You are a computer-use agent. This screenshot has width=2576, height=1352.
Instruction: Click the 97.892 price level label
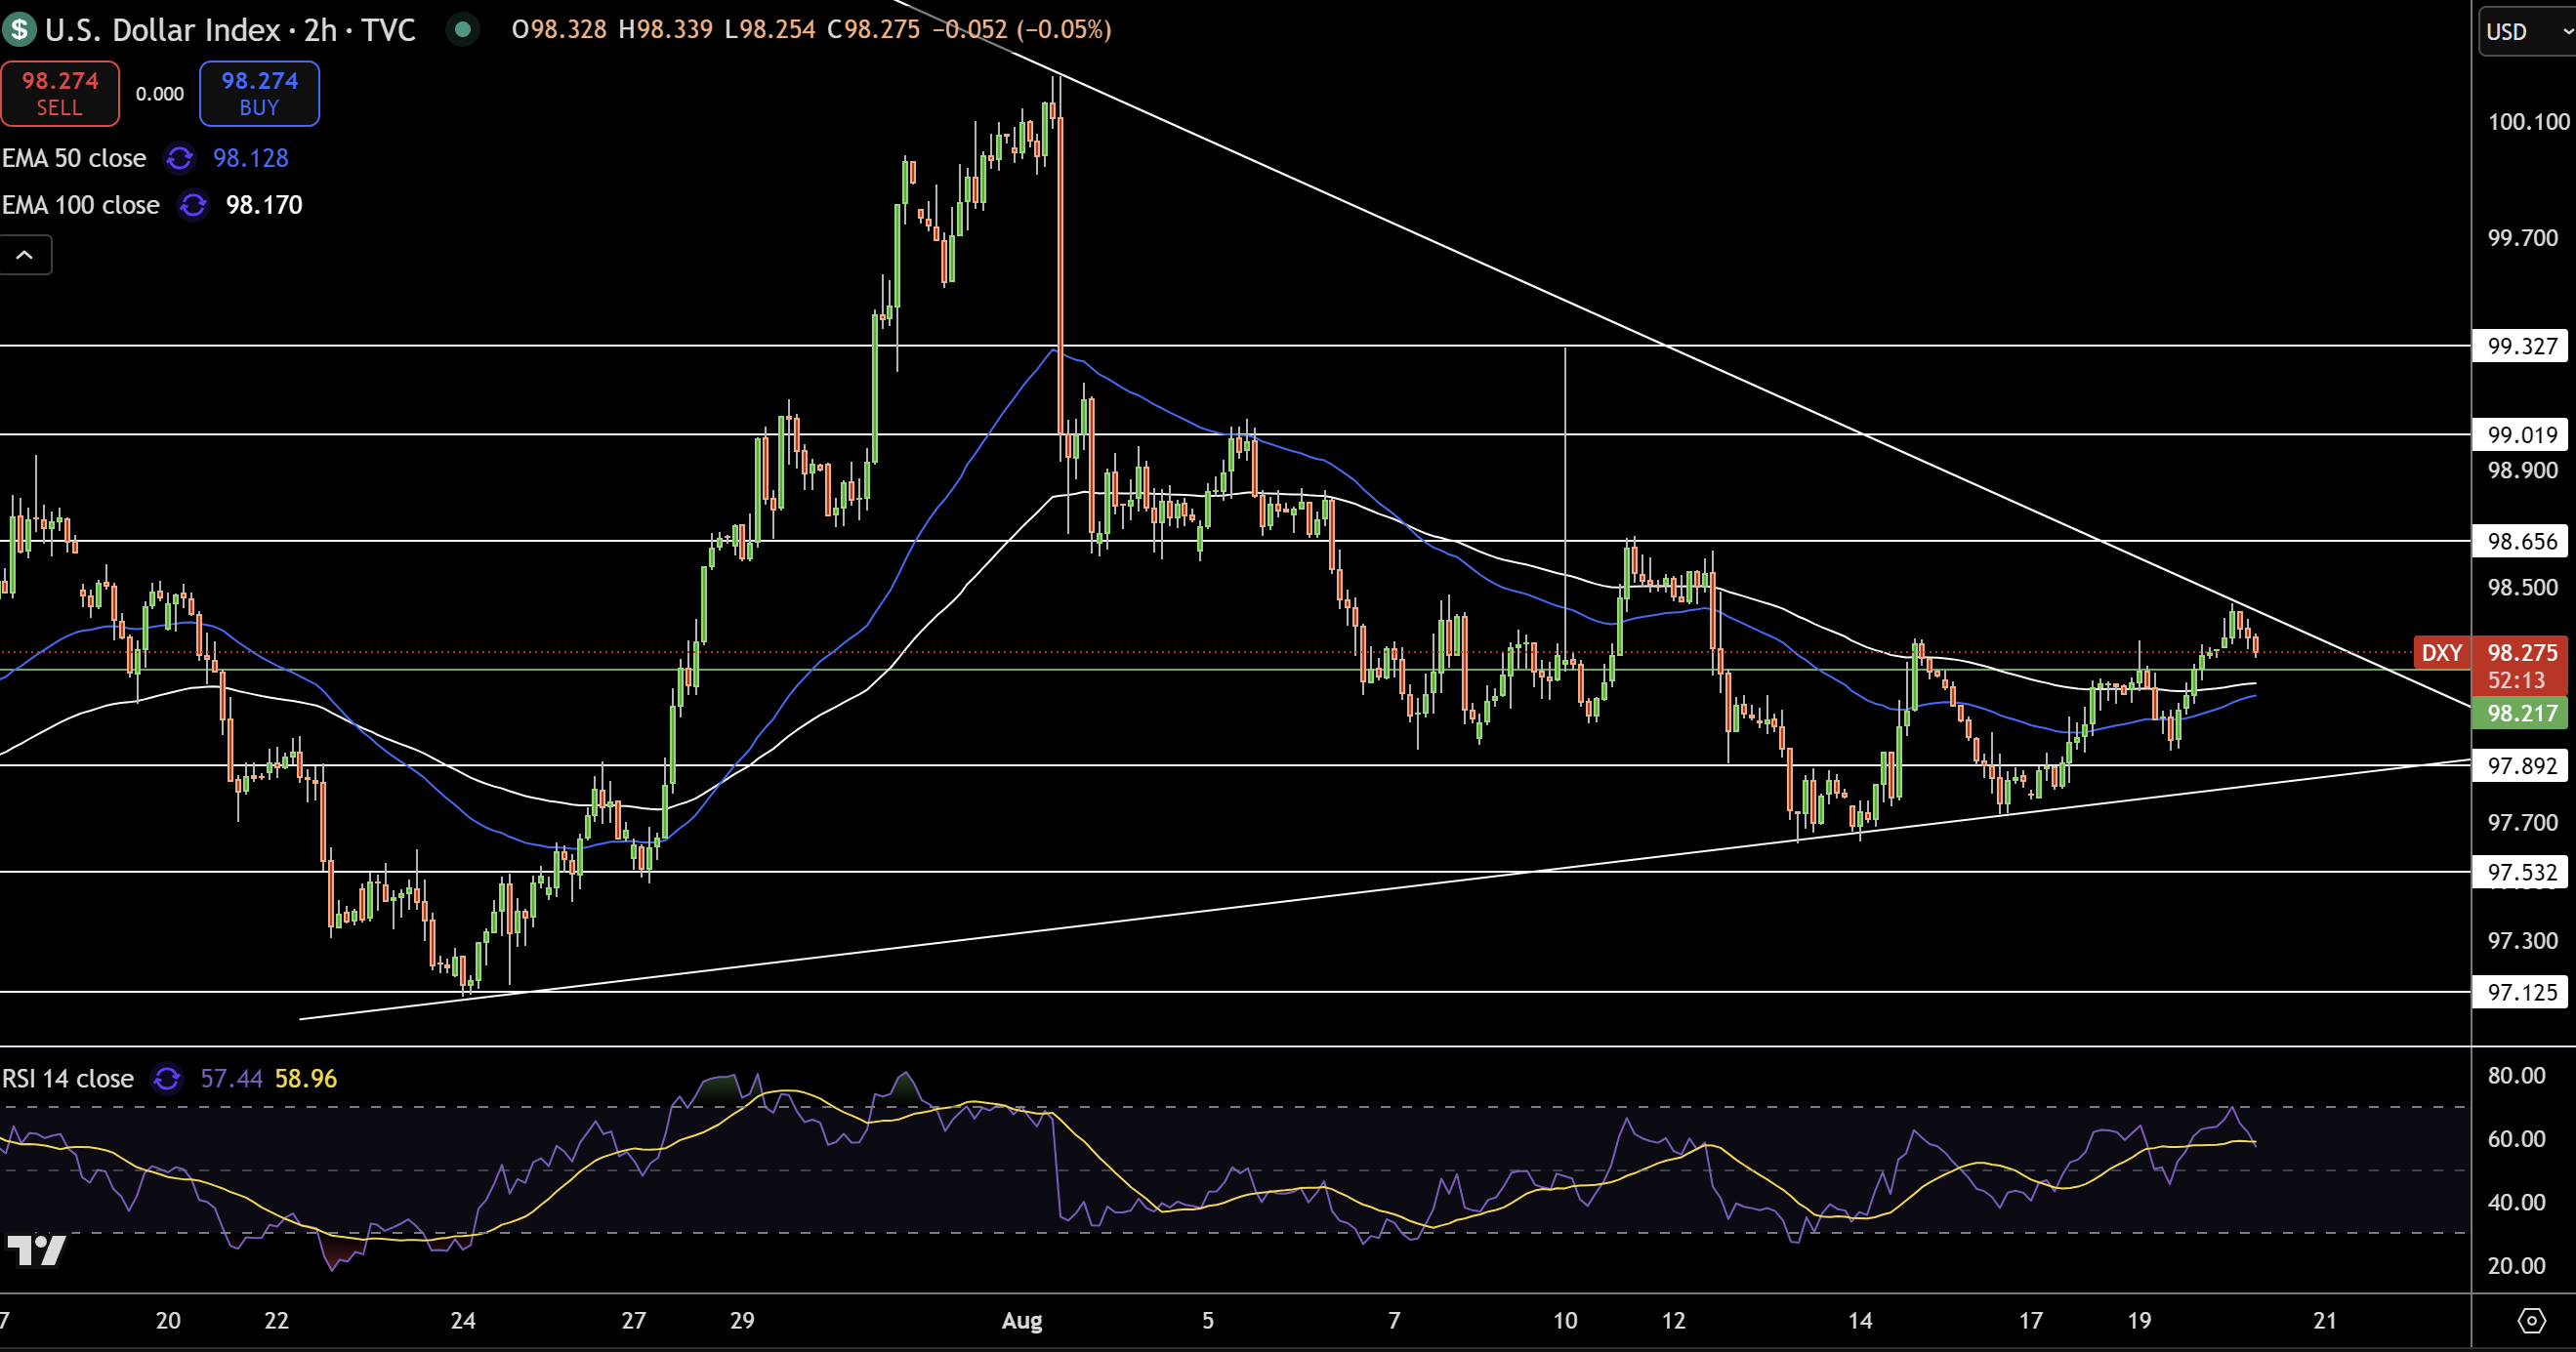(x=2522, y=766)
